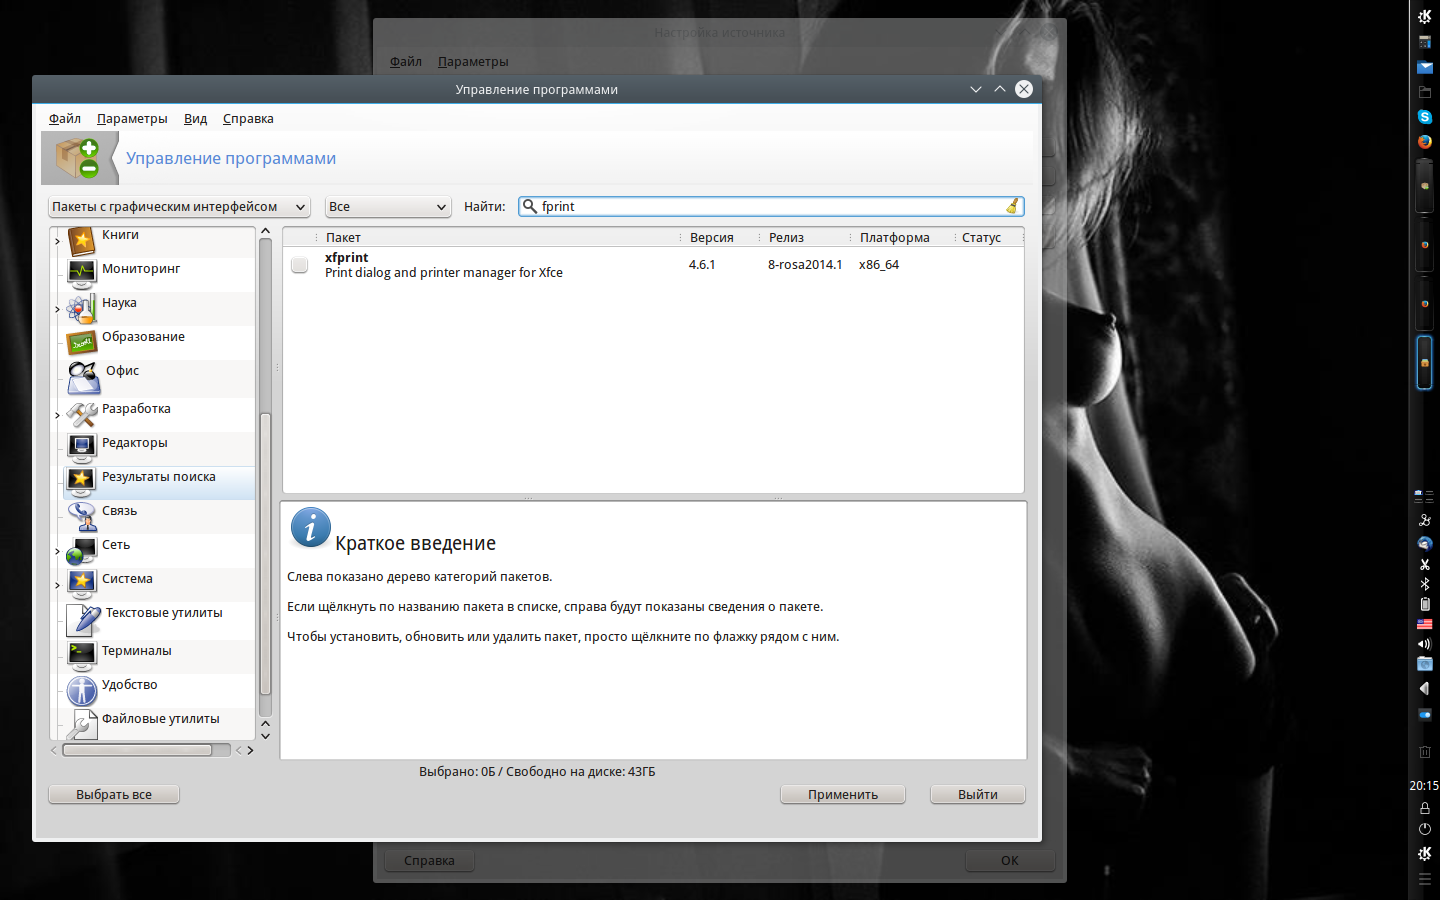Click the Мониторинг category icon
The width and height of the screenshot is (1440, 900).
tap(81, 272)
